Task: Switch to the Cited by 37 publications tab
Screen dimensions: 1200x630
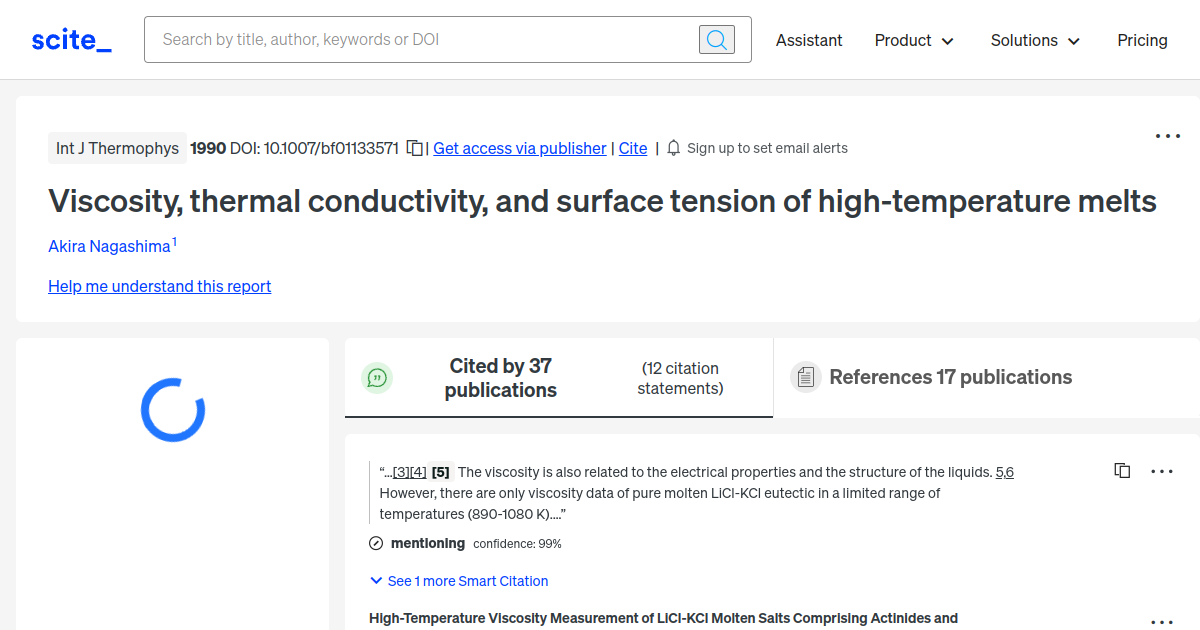Action: [500, 377]
